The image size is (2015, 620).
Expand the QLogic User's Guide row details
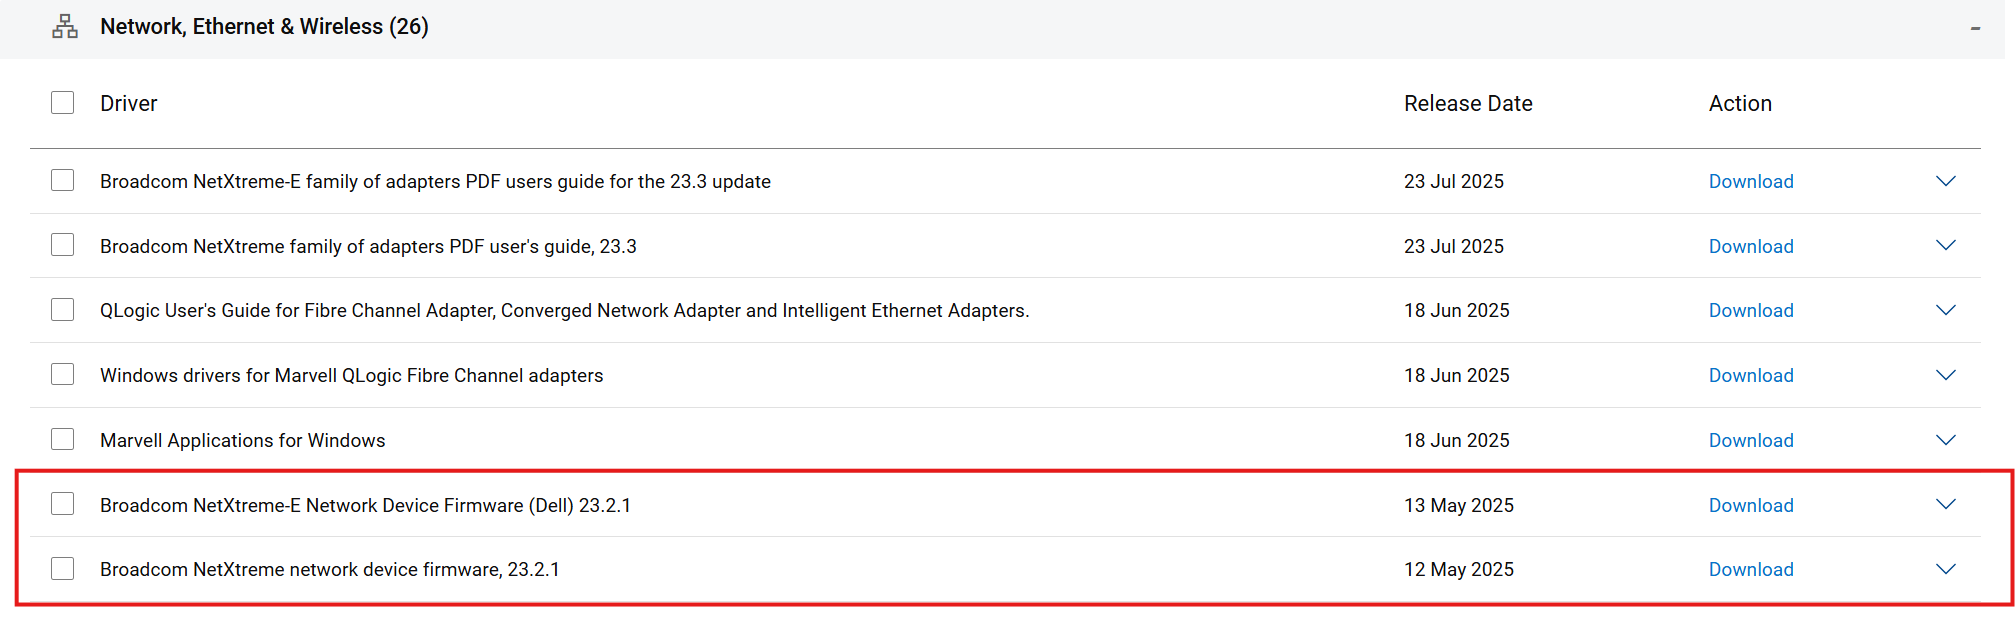[x=1946, y=310]
